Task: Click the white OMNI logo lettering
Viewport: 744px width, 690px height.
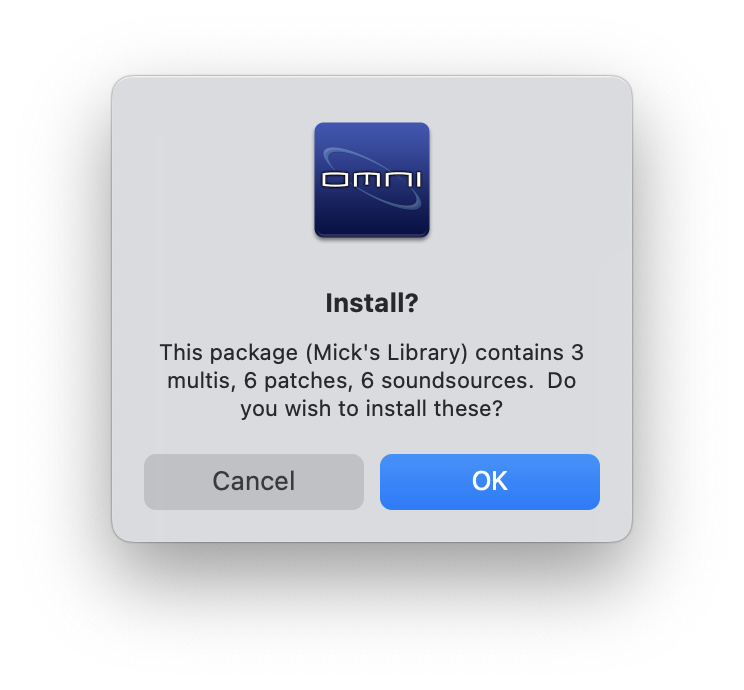Action: (372, 180)
